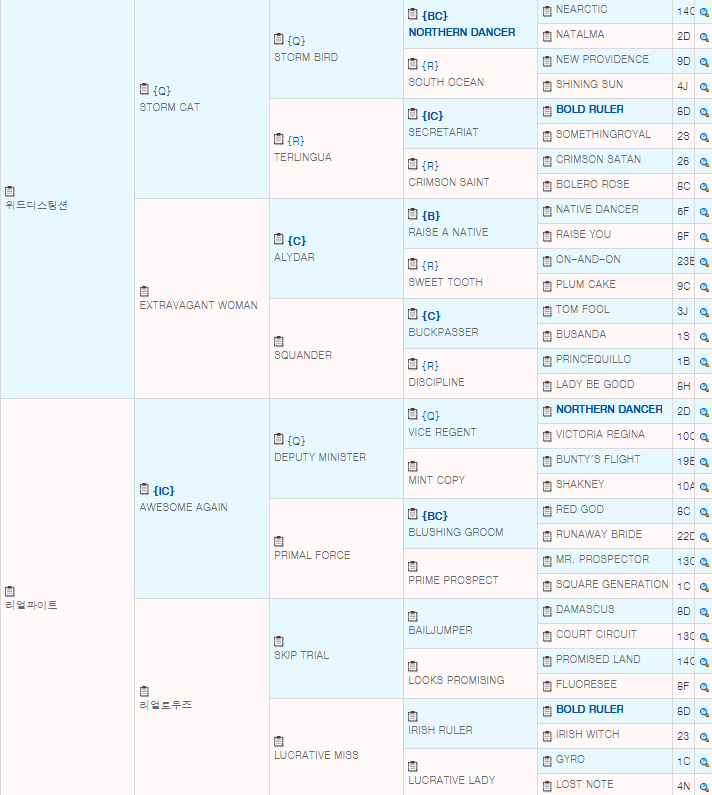The image size is (712, 795).
Task: Select the RED GOD name
Action: 580,510
